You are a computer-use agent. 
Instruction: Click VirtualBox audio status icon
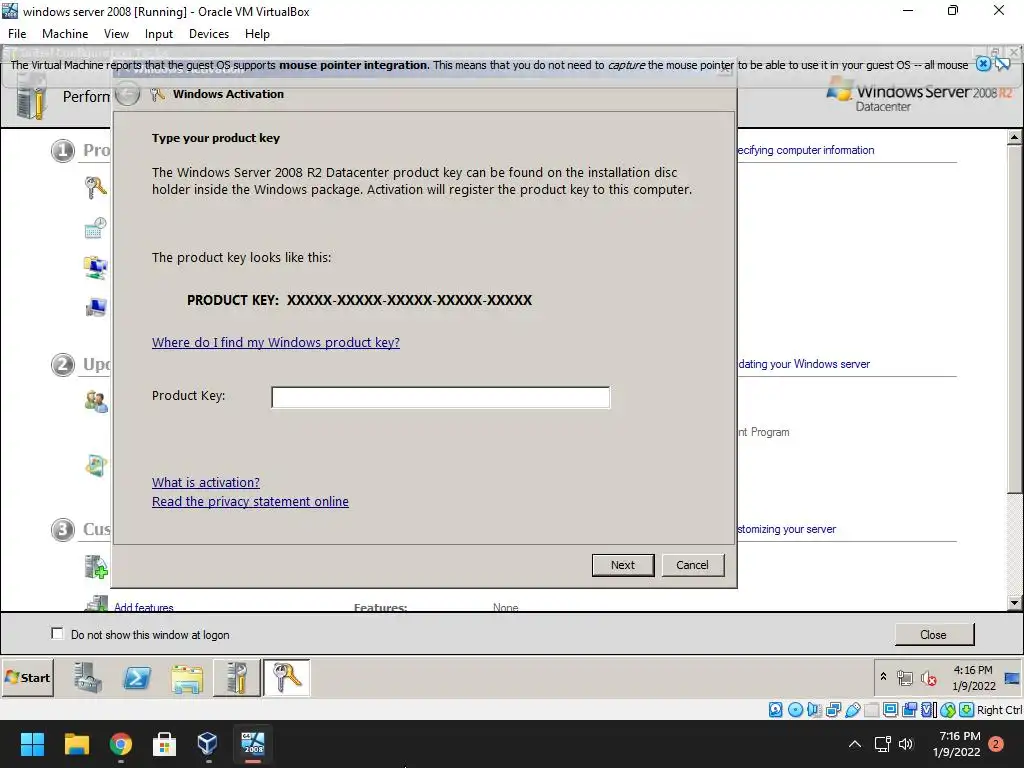pos(814,710)
